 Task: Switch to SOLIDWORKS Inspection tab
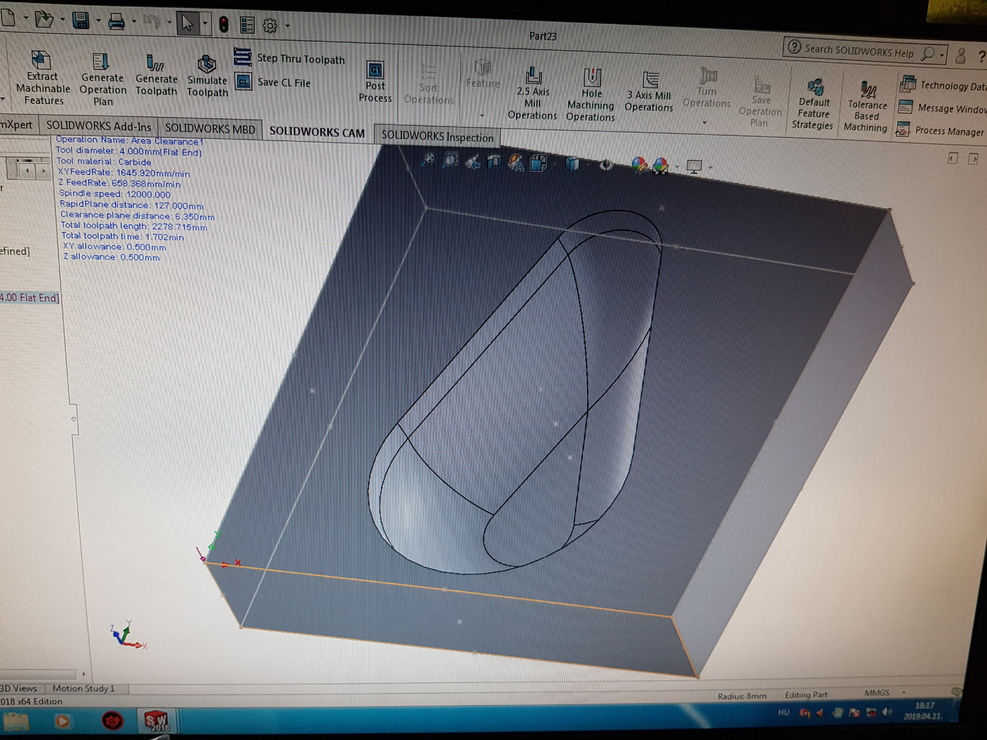click(437, 136)
